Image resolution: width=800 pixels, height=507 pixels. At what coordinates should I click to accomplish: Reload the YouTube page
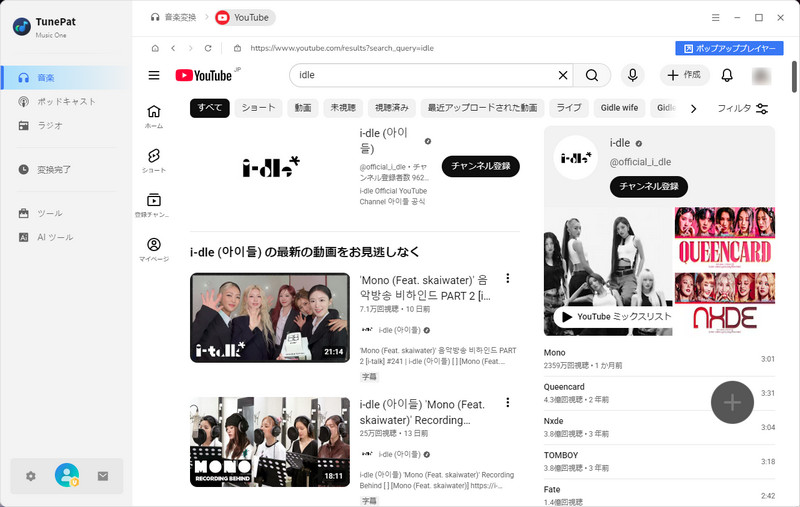pyautogui.click(x=208, y=48)
